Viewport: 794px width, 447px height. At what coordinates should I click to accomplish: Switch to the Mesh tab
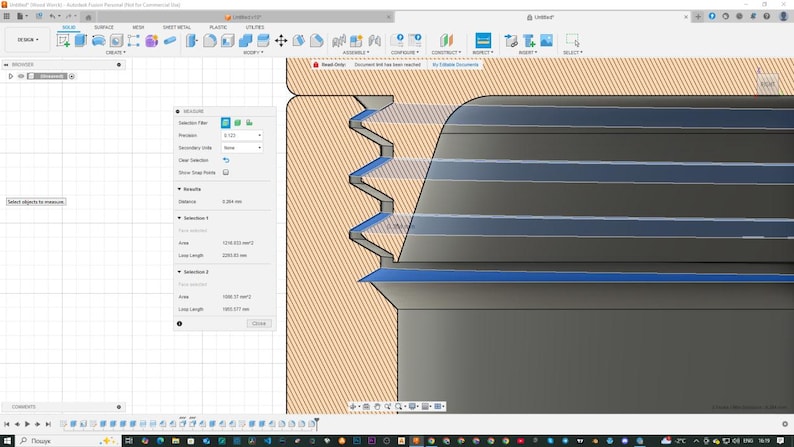(138, 27)
